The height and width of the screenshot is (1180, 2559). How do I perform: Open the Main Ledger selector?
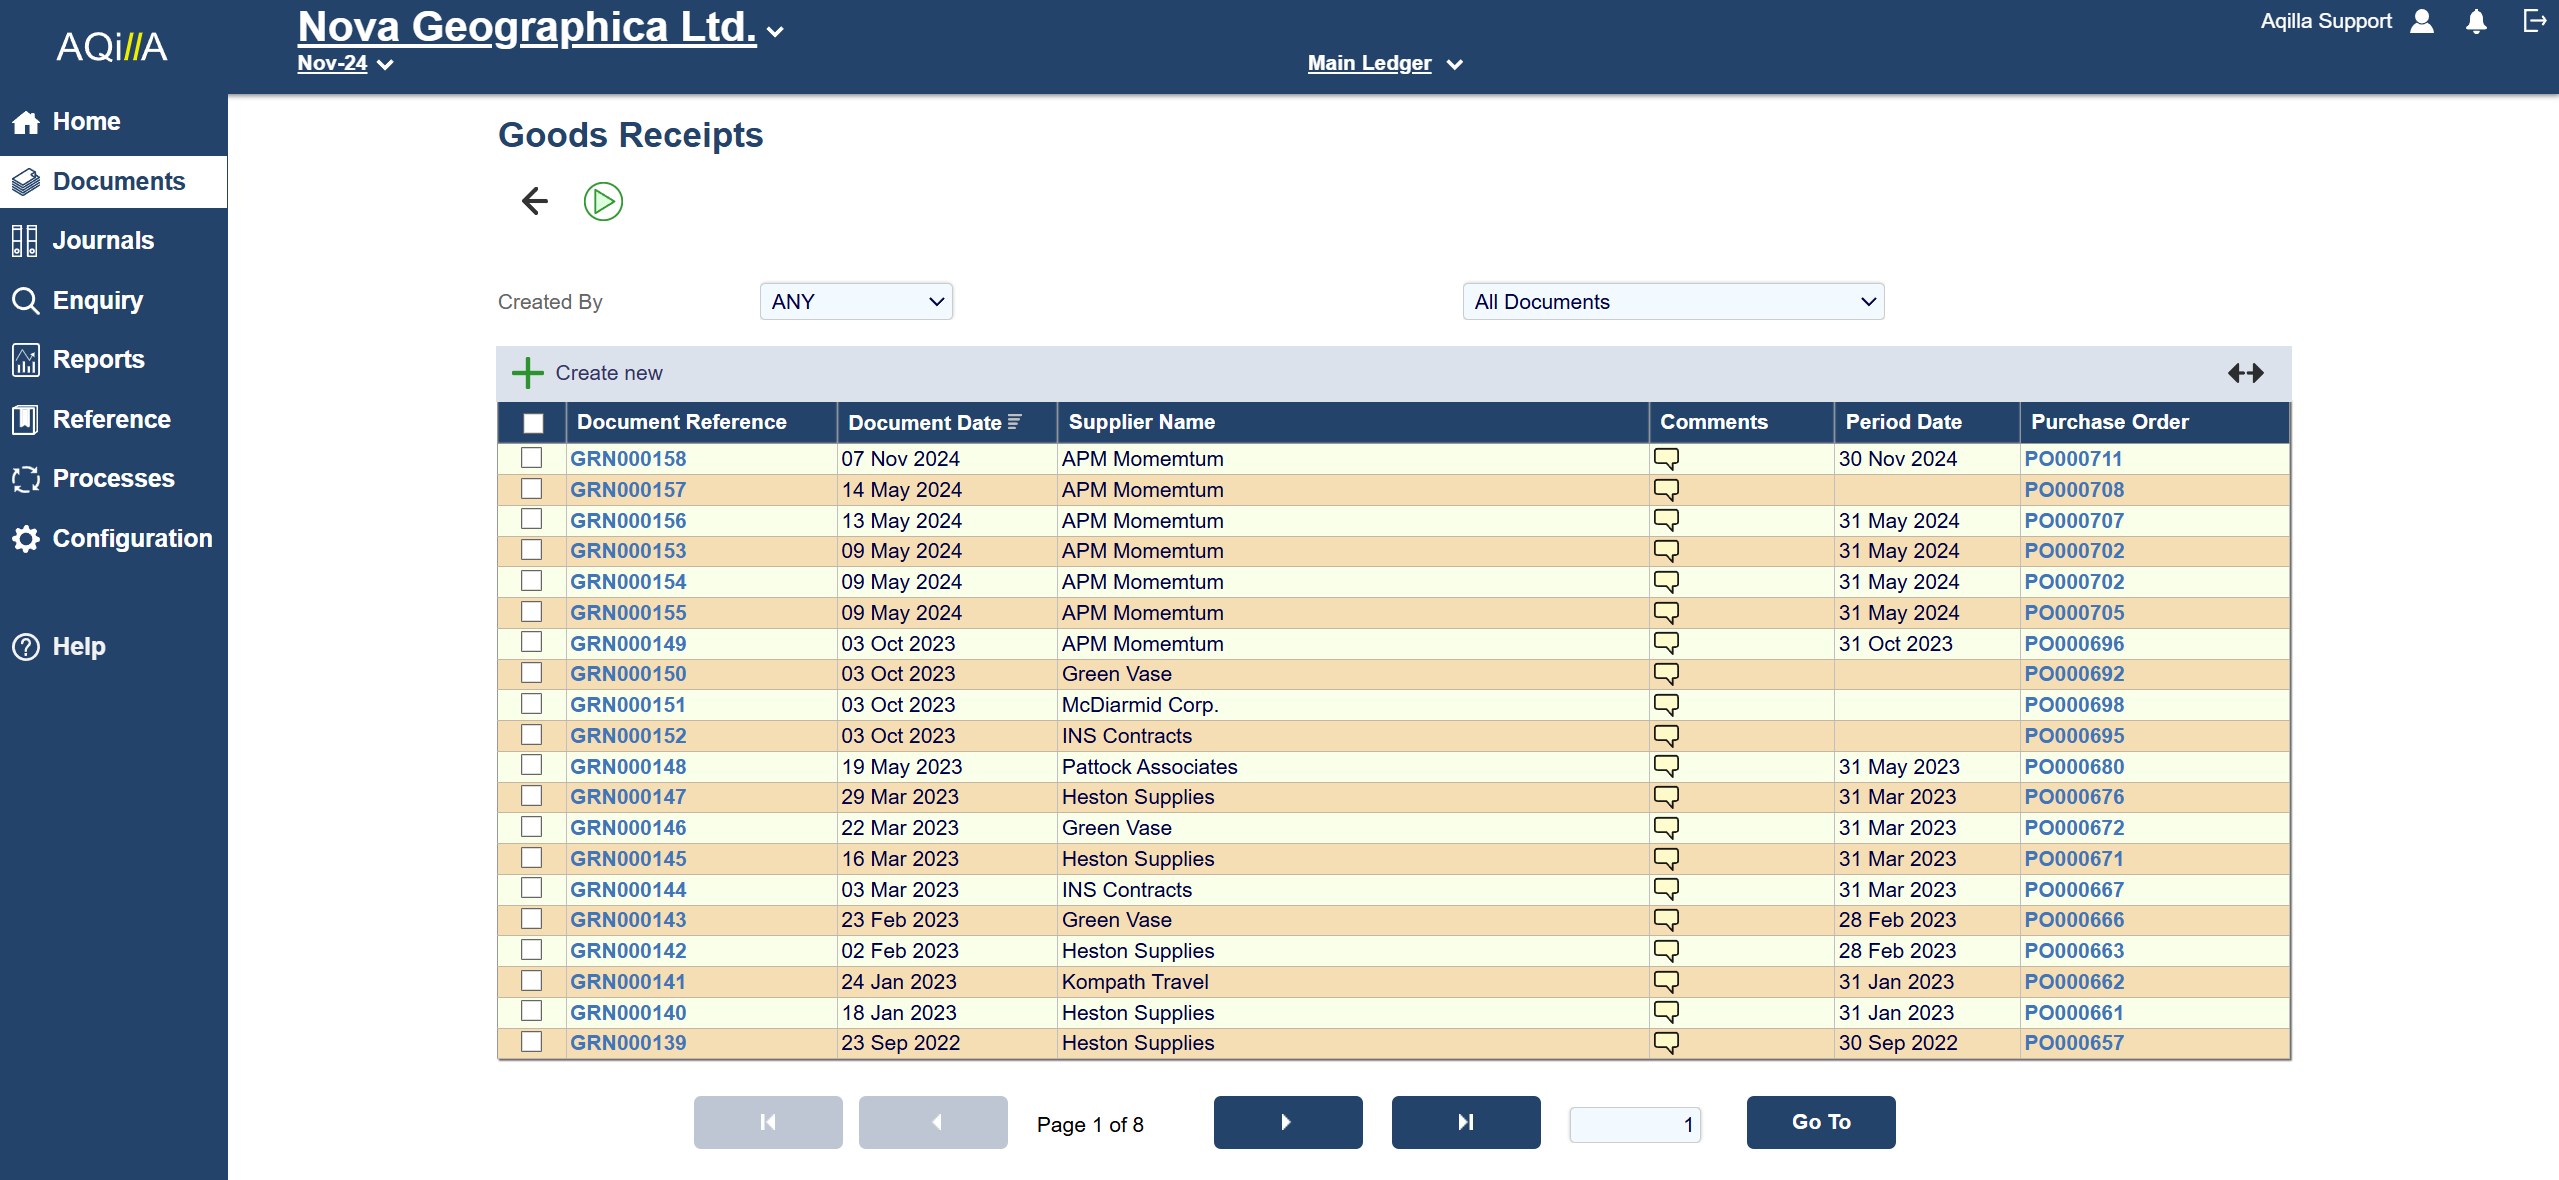point(1384,63)
